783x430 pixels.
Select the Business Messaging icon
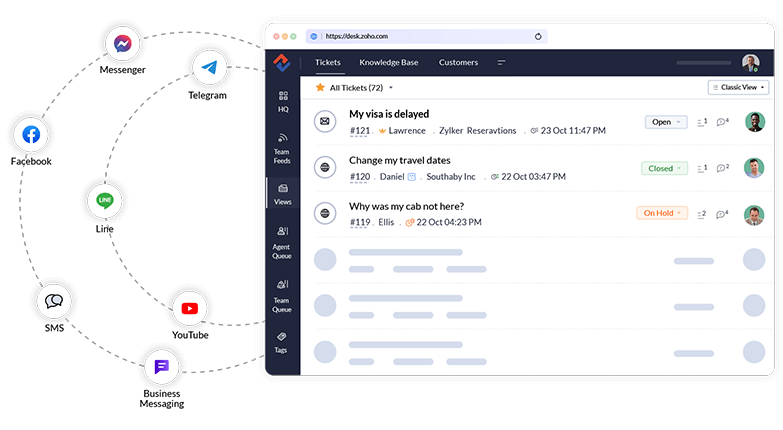(x=161, y=367)
